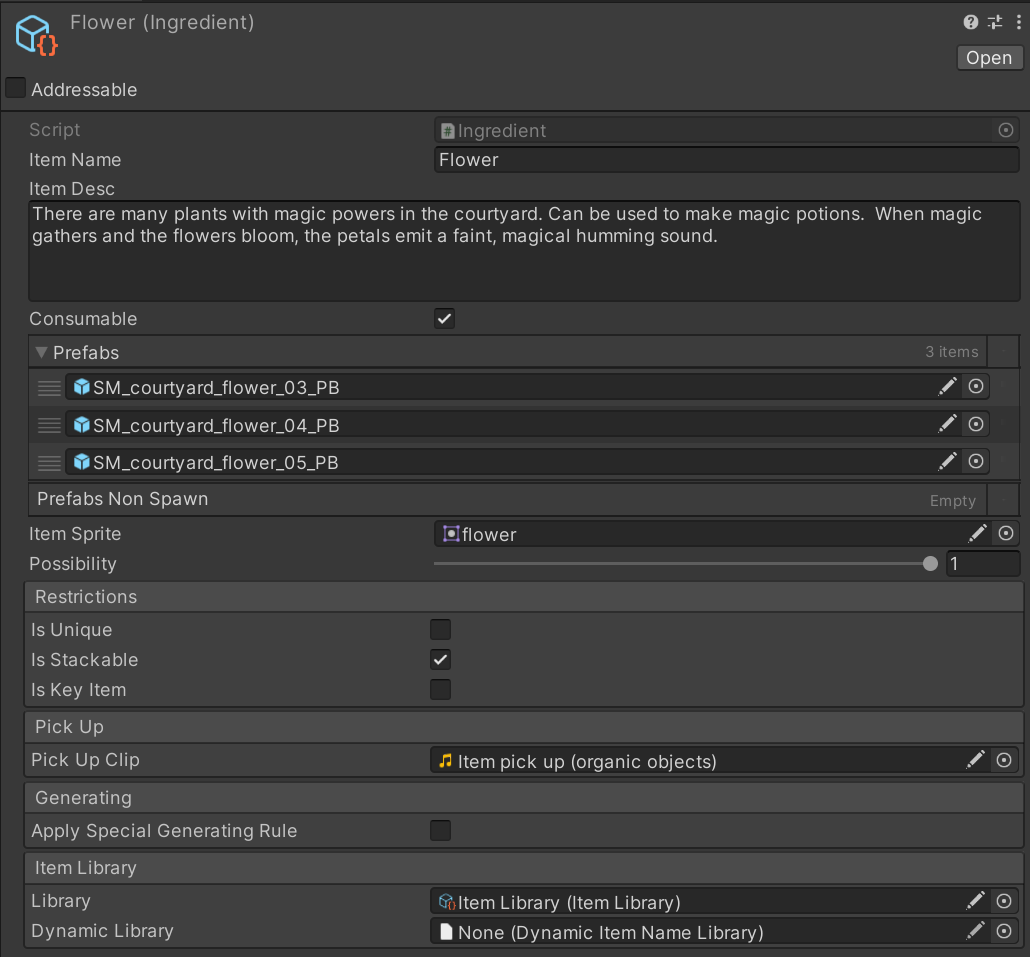Image resolution: width=1030 pixels, height=957 pixels.
Task: Click the Item Name text field
Action: point(725,160)
